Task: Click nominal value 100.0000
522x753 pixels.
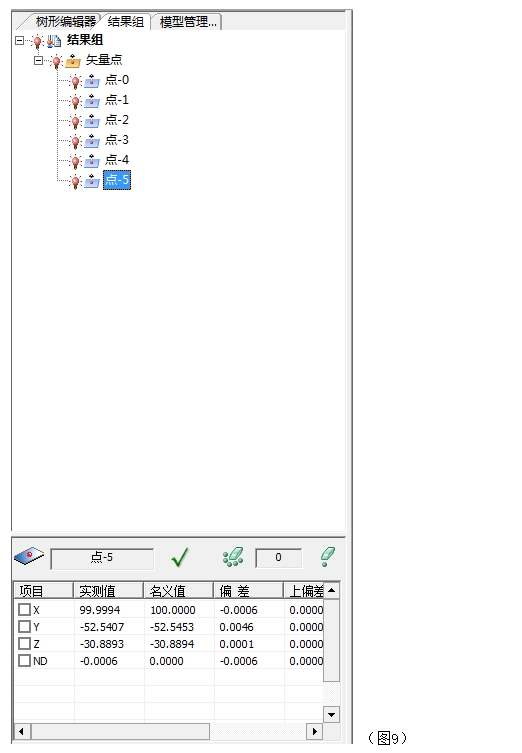Action: [173, 610]
